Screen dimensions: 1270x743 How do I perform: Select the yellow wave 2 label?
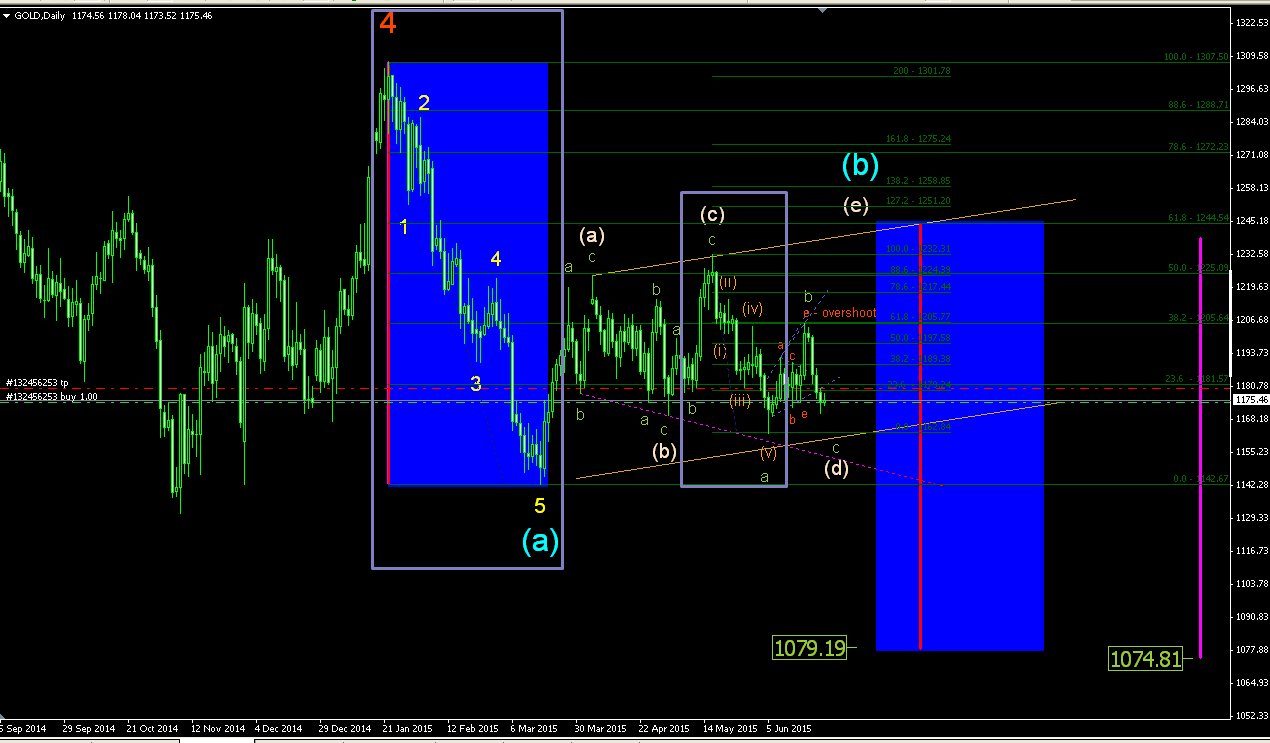coord(424,102)
